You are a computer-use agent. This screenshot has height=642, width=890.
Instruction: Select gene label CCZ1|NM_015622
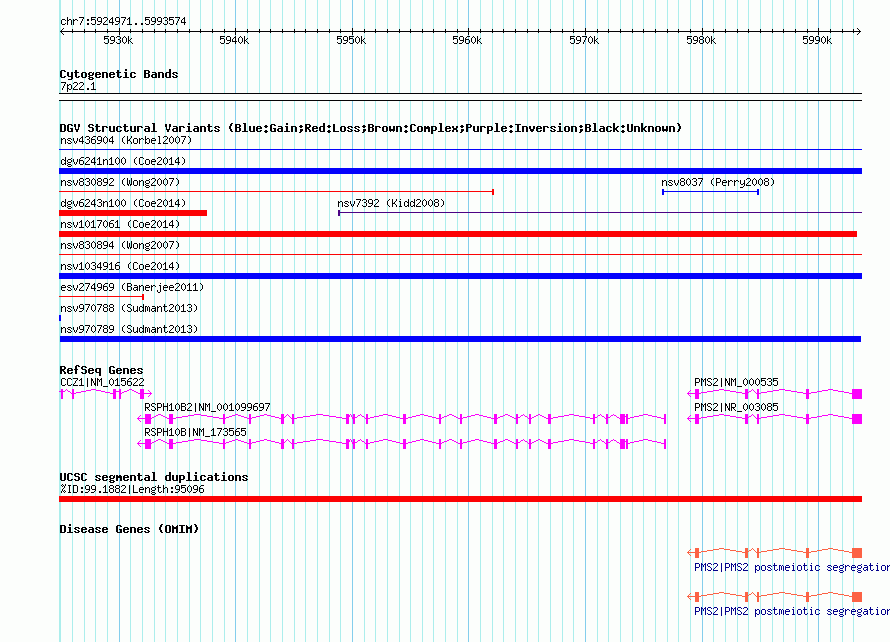[102, 383]
